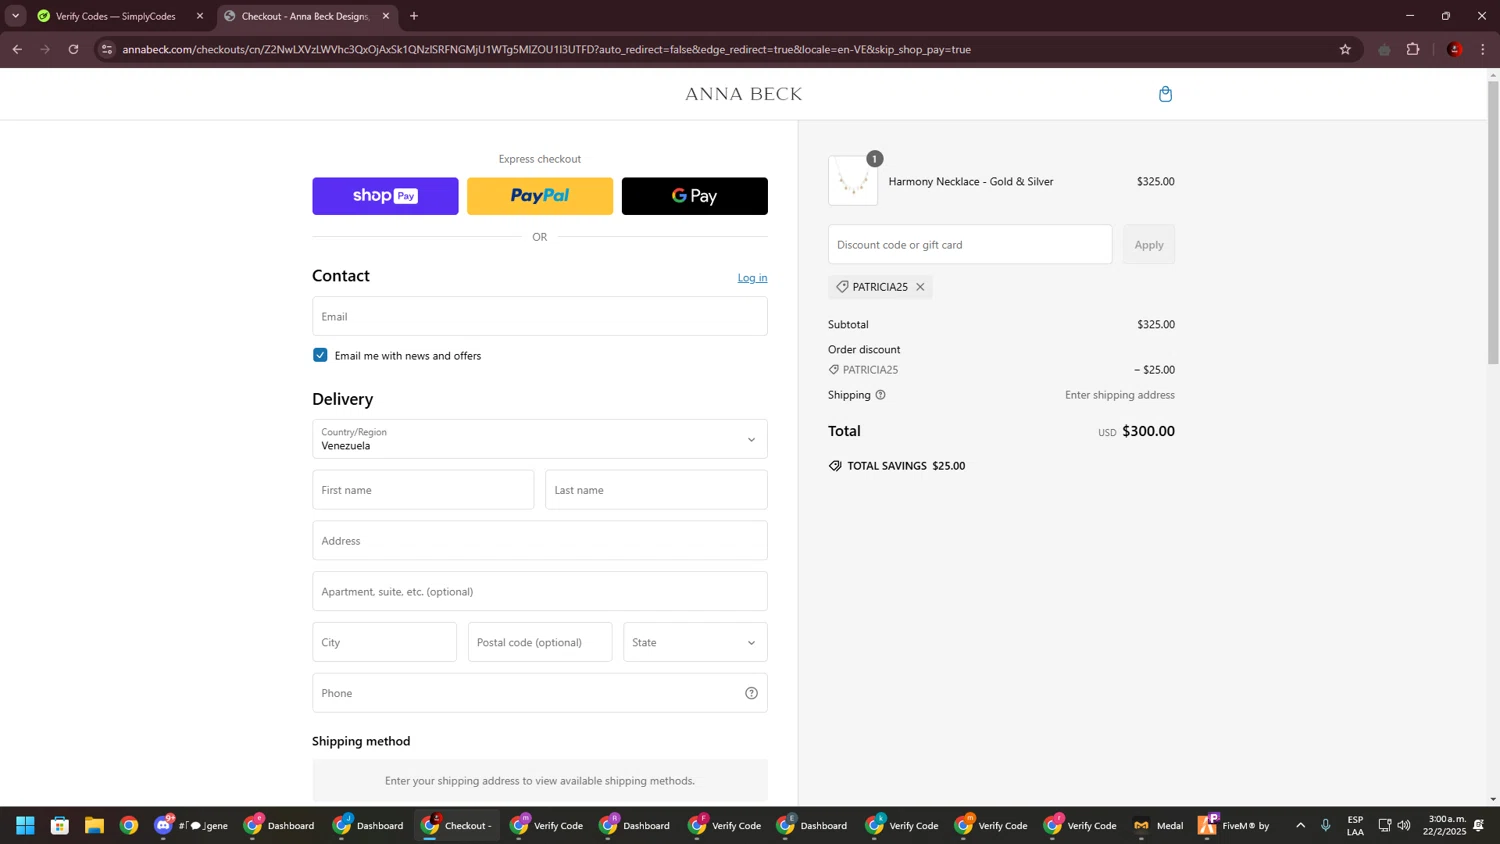Screen dimensions: 1500x844
Task: Click into the Address field
Action: 540,541
